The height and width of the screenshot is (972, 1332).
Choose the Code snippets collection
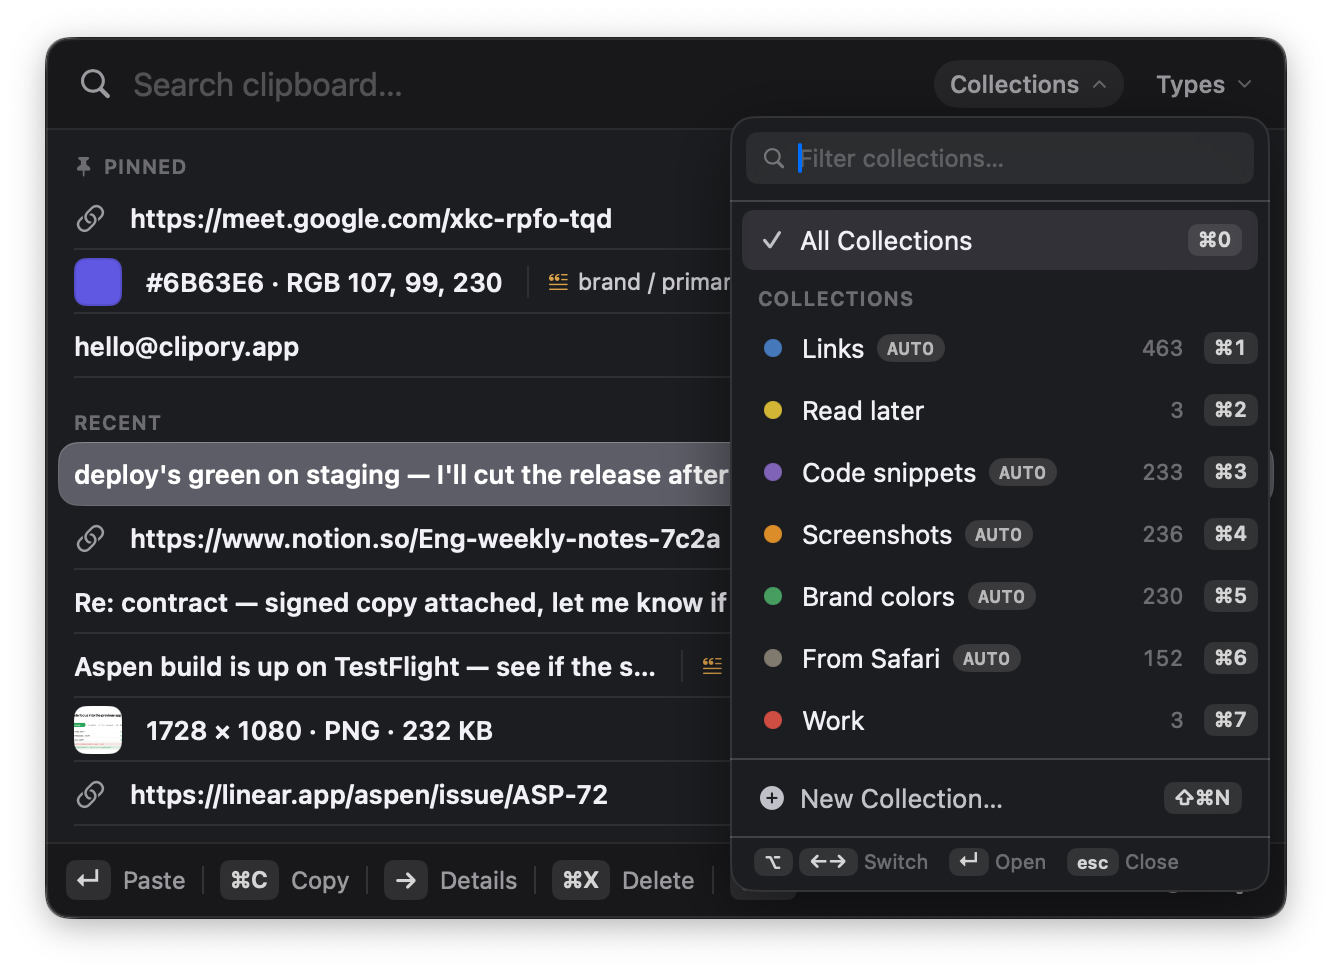click(999, 472)
